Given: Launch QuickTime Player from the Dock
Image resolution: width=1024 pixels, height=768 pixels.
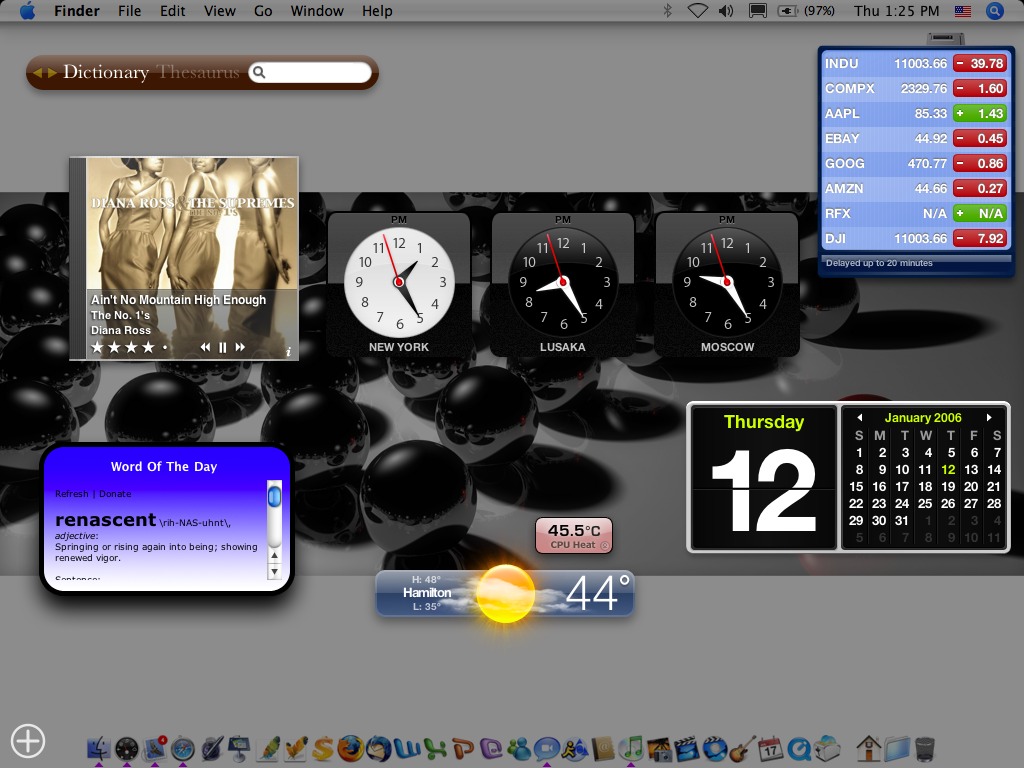Looking at the screenshot, I should coord(799,748).
